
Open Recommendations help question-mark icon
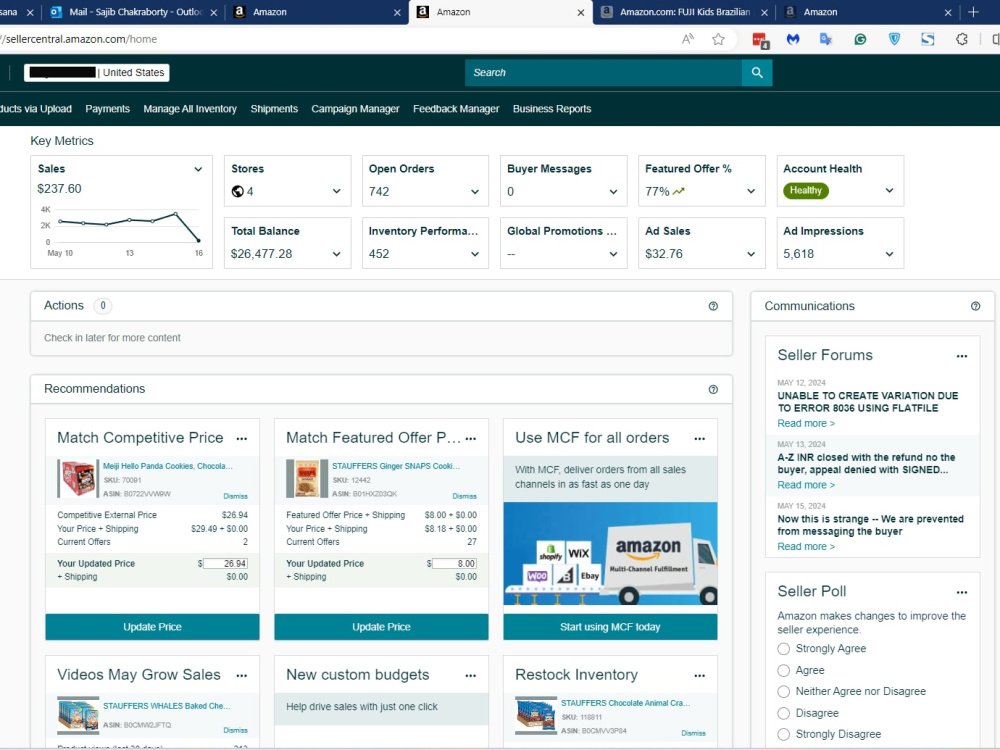(x=713, y=390)
